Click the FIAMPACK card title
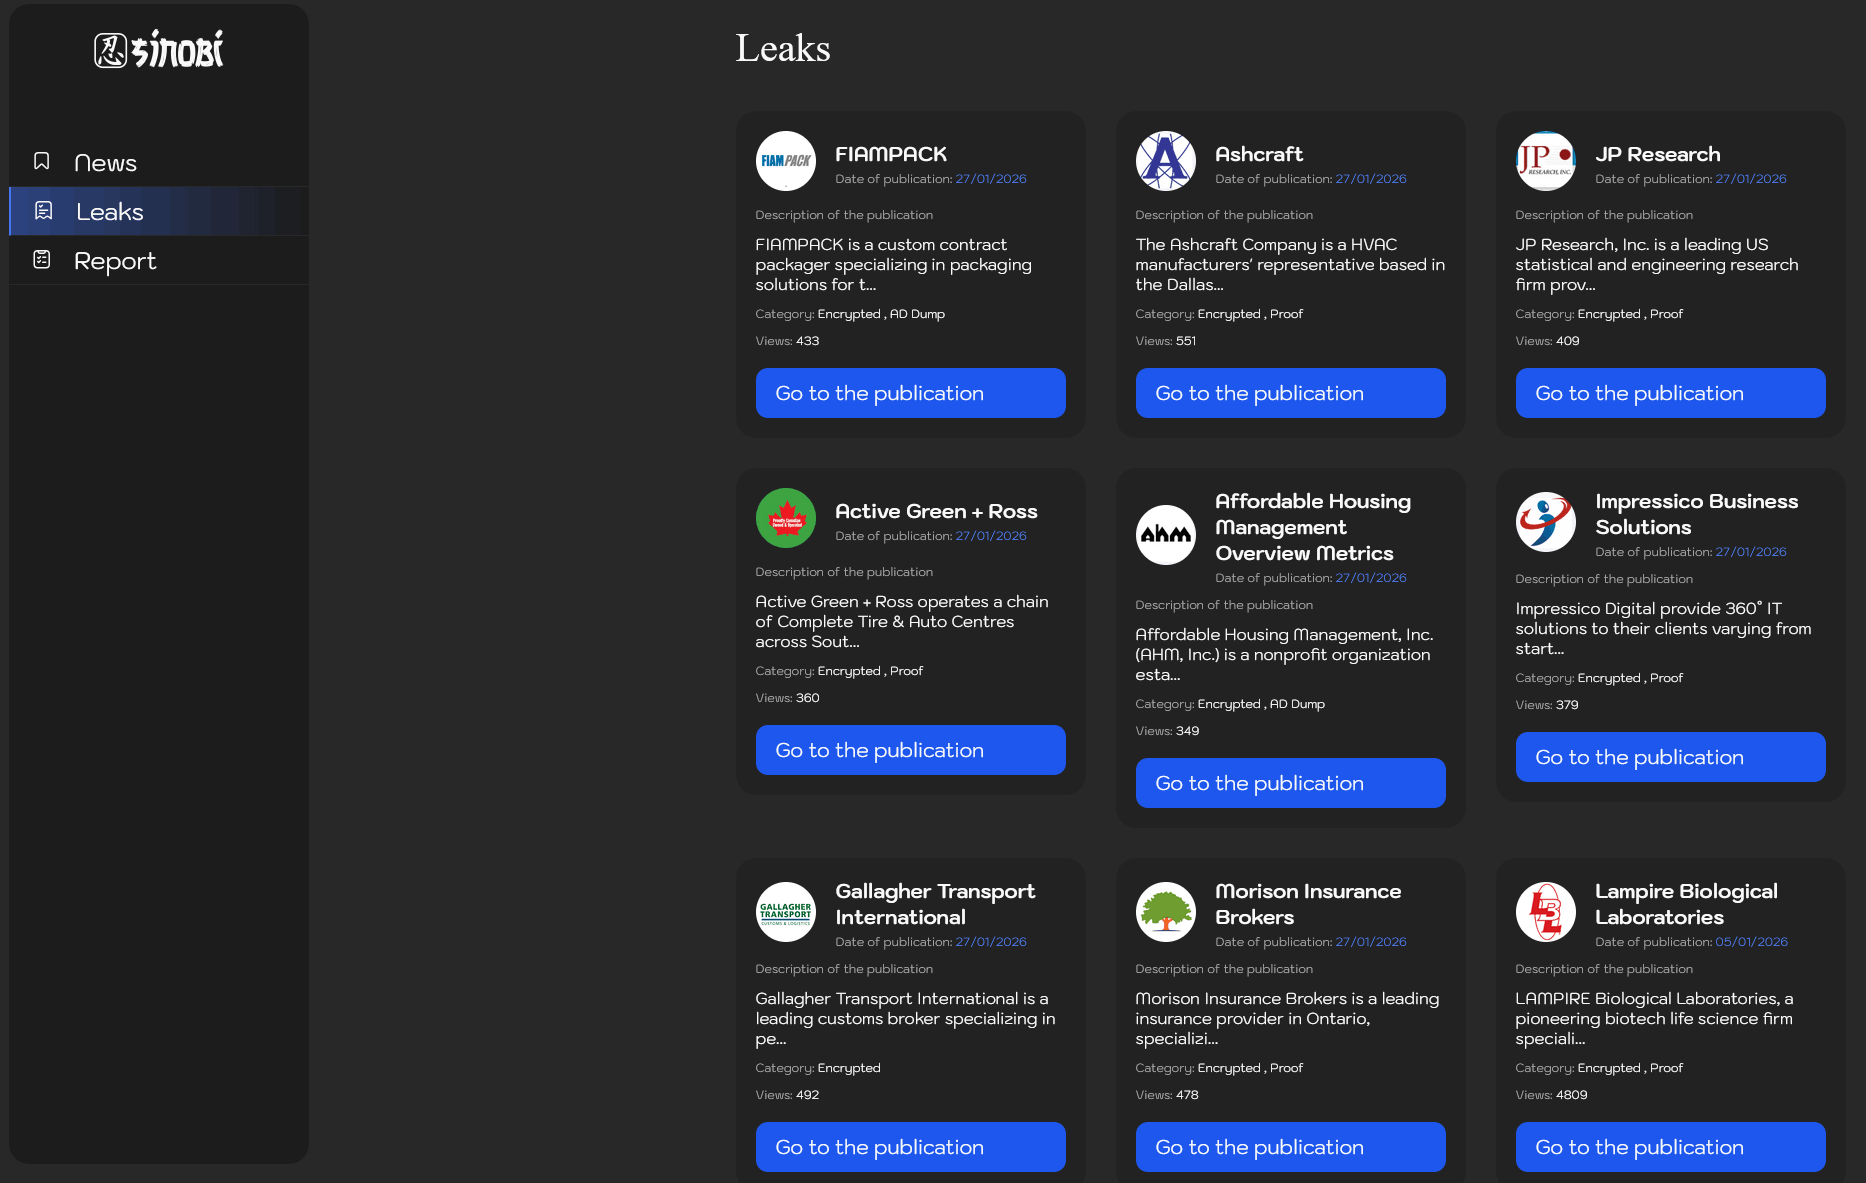The width and height of the screenshot is (1866, 1183). pos(891,154)
